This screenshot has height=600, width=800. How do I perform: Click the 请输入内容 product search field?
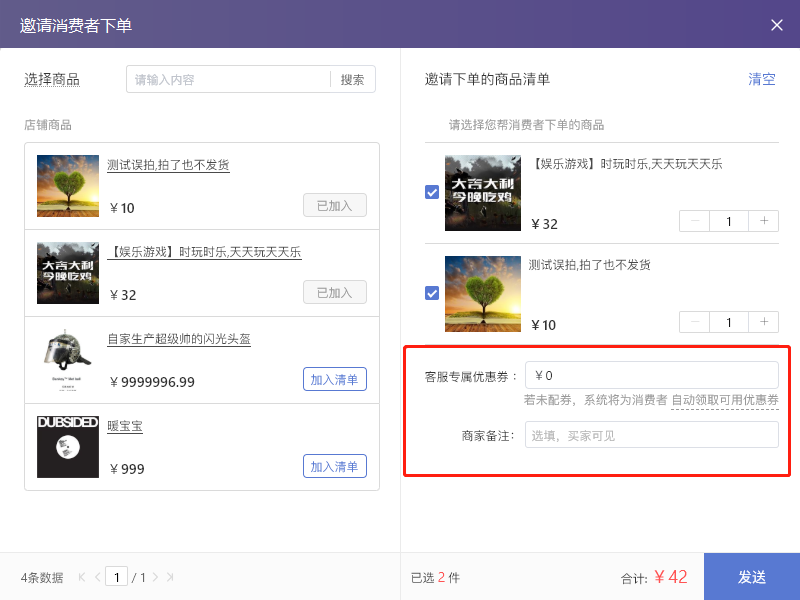[229, 80]
